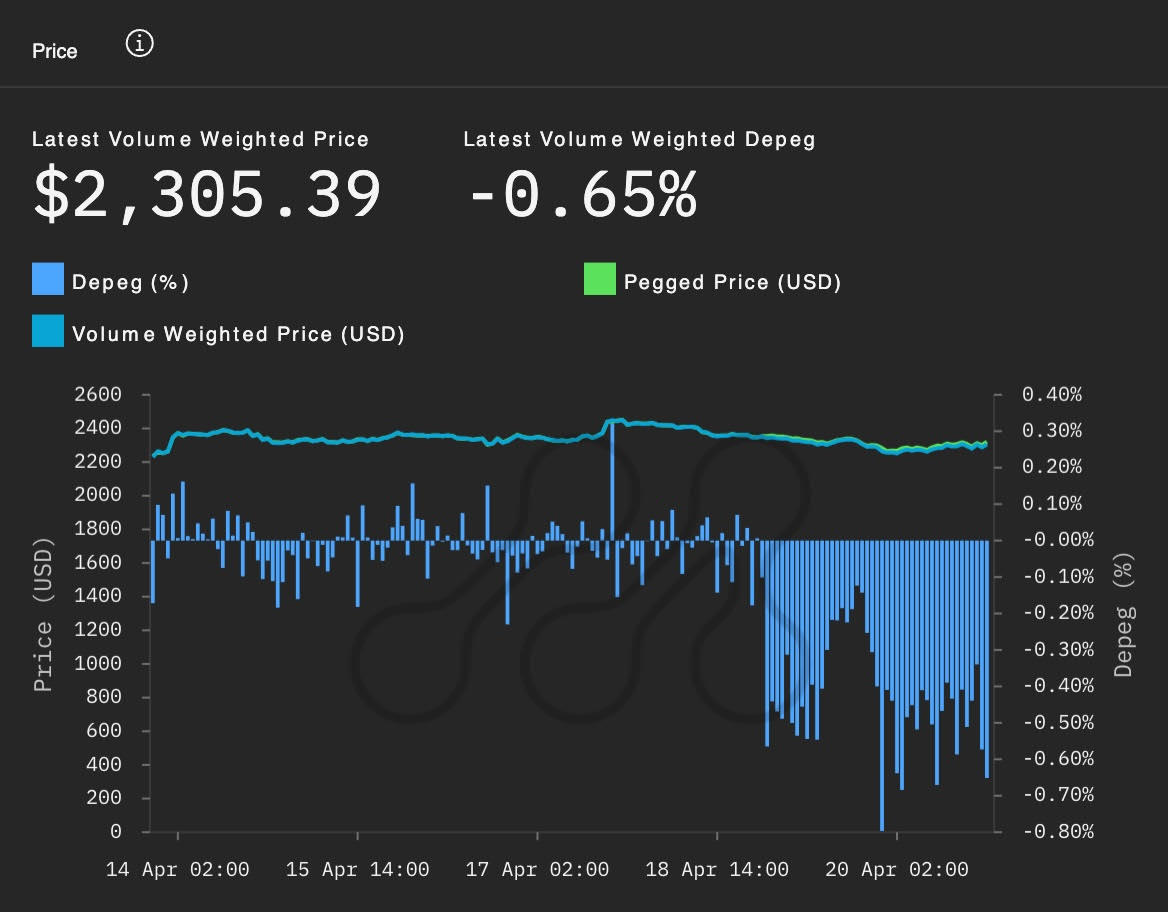Click the 2400 price axis tick label
This screenshot has height=912, width=1168.
pos(98,428)
